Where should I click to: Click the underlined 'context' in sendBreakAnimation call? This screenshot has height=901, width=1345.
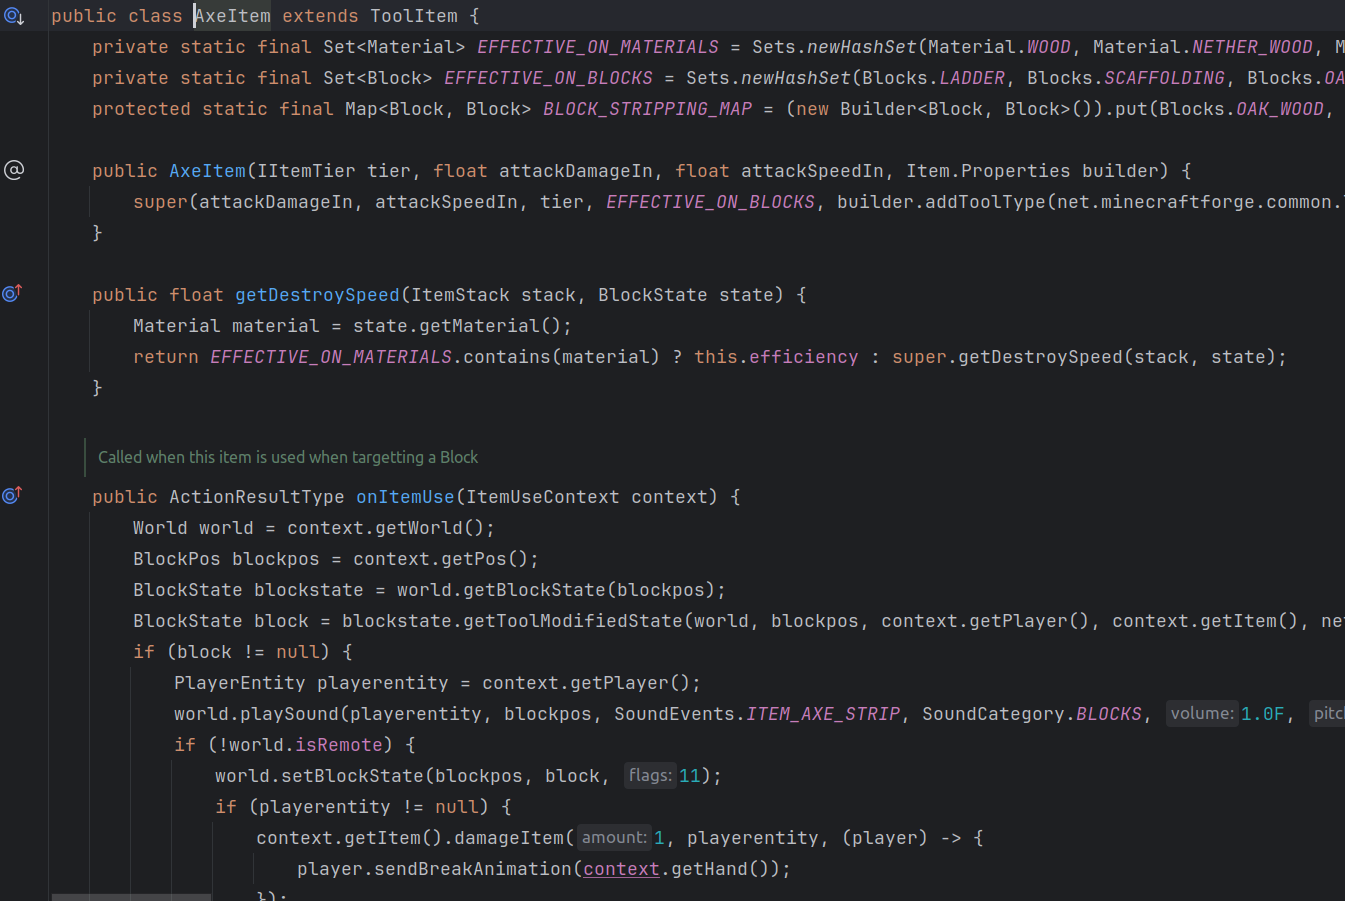[x=621, y=869]
